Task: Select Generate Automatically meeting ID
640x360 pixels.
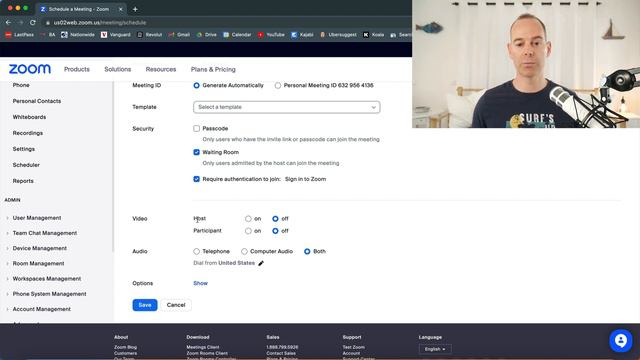Action: (x=196, y=85)
